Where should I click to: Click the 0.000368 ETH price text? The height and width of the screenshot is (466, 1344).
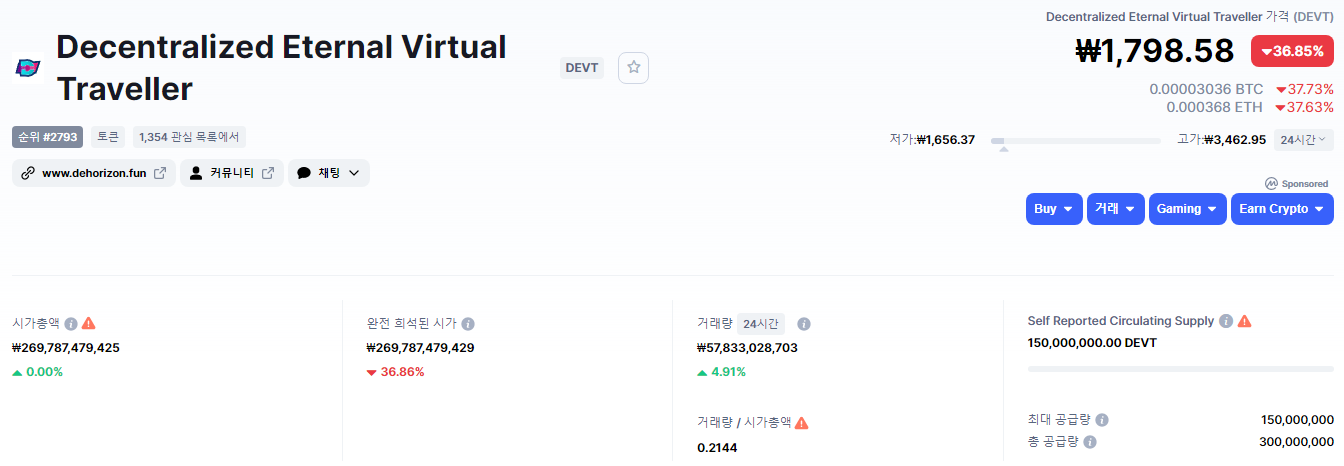pyautogui.click(x=1214, y=107)
